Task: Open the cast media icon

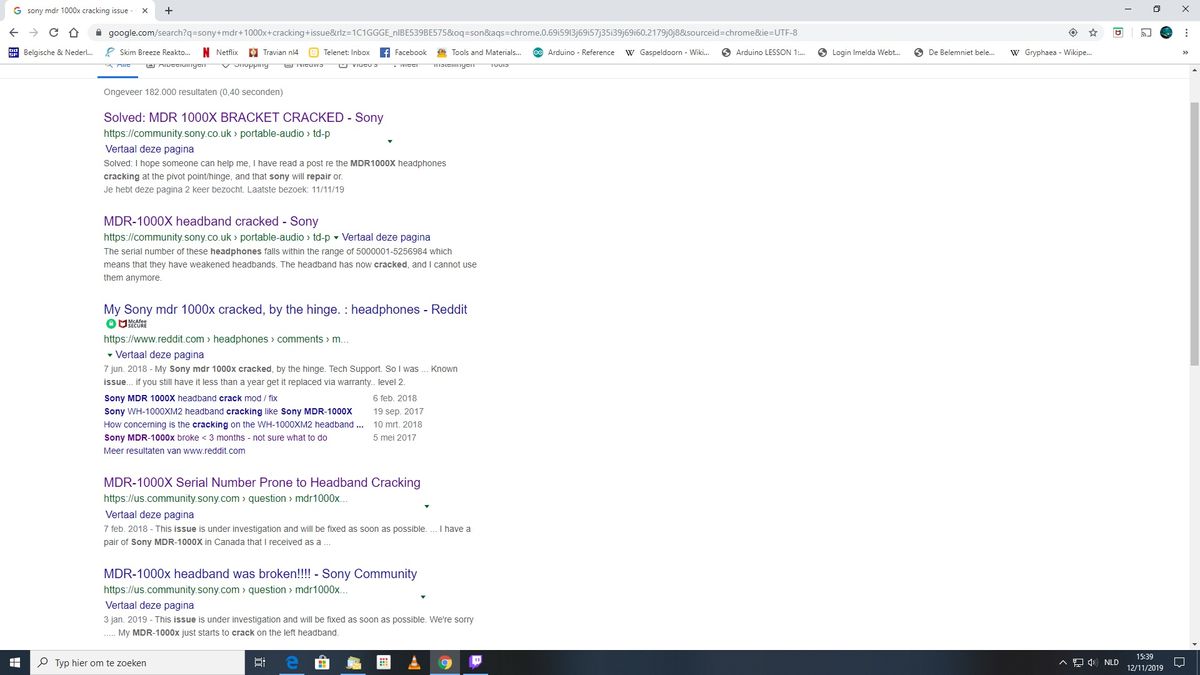Action: coord(1146,32)
